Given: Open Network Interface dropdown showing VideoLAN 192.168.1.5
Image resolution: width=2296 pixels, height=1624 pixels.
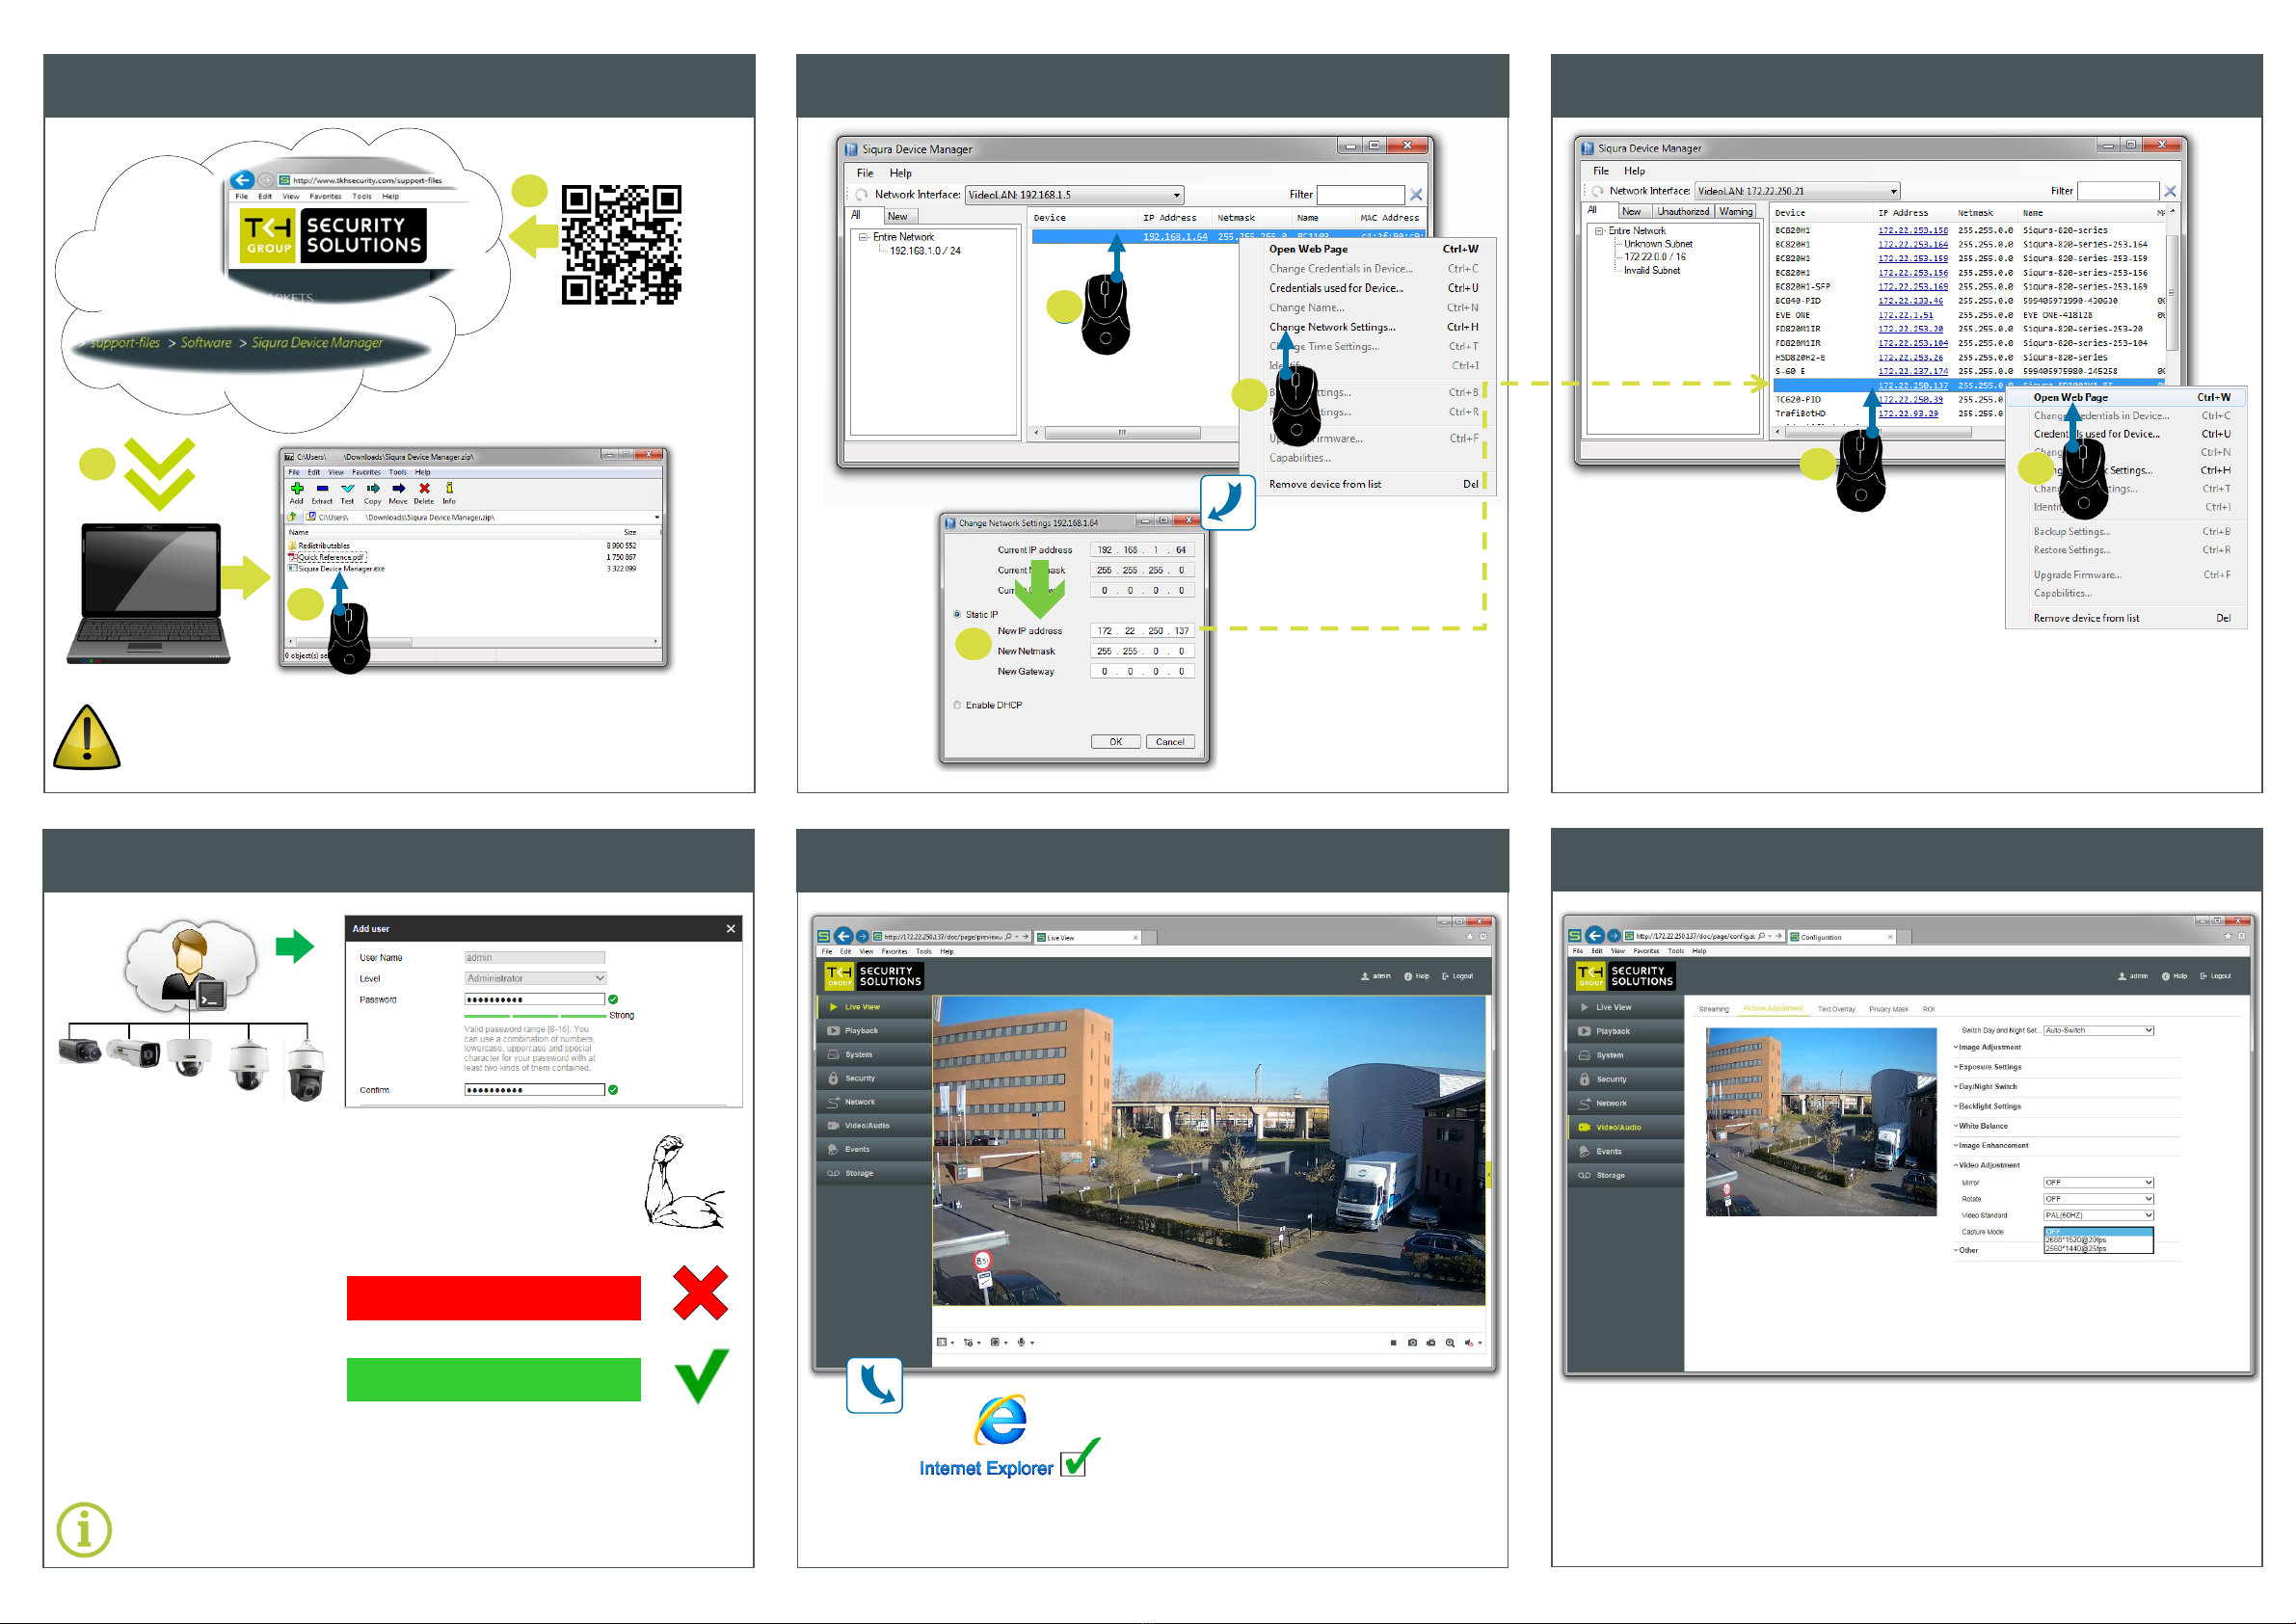Looking at the screenshot, I should coord(1075,195).
